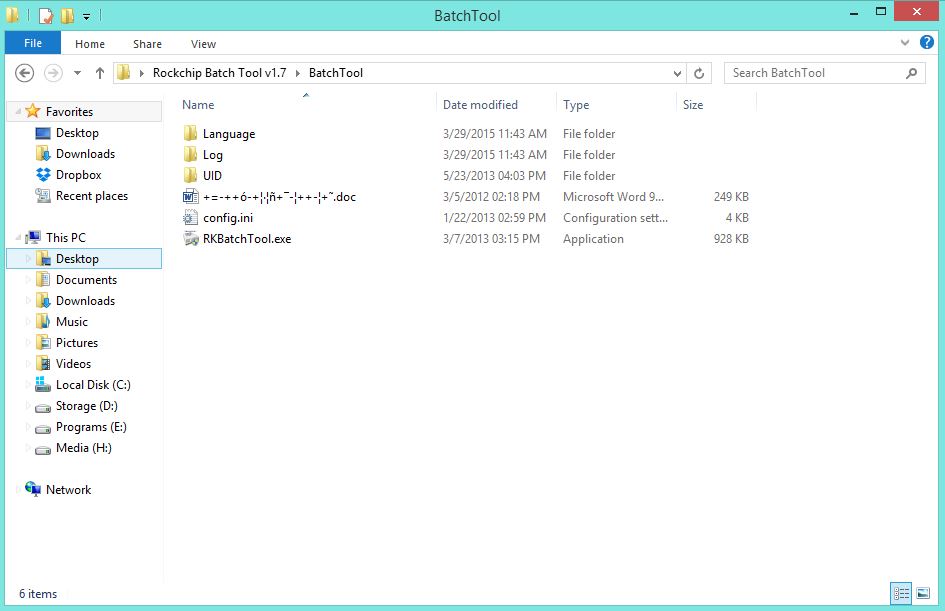Click the New folder quick access icon
The width and height of the screenshot is (945, 611).
(x=68, y=16)
